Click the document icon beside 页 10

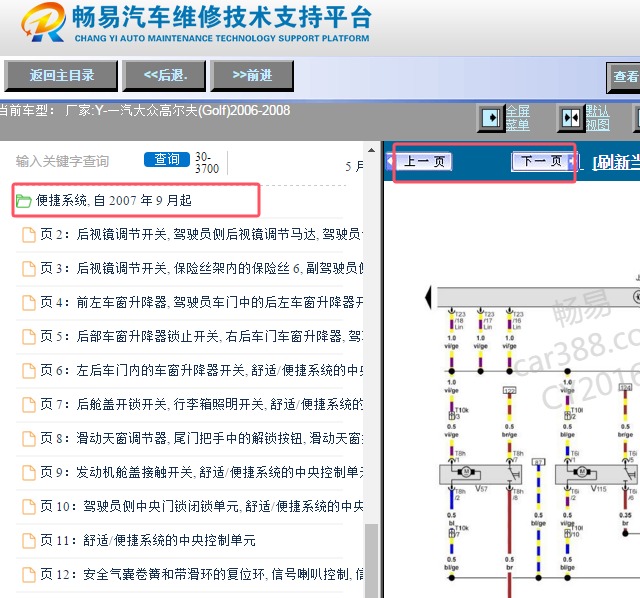[x=29, y=507]
